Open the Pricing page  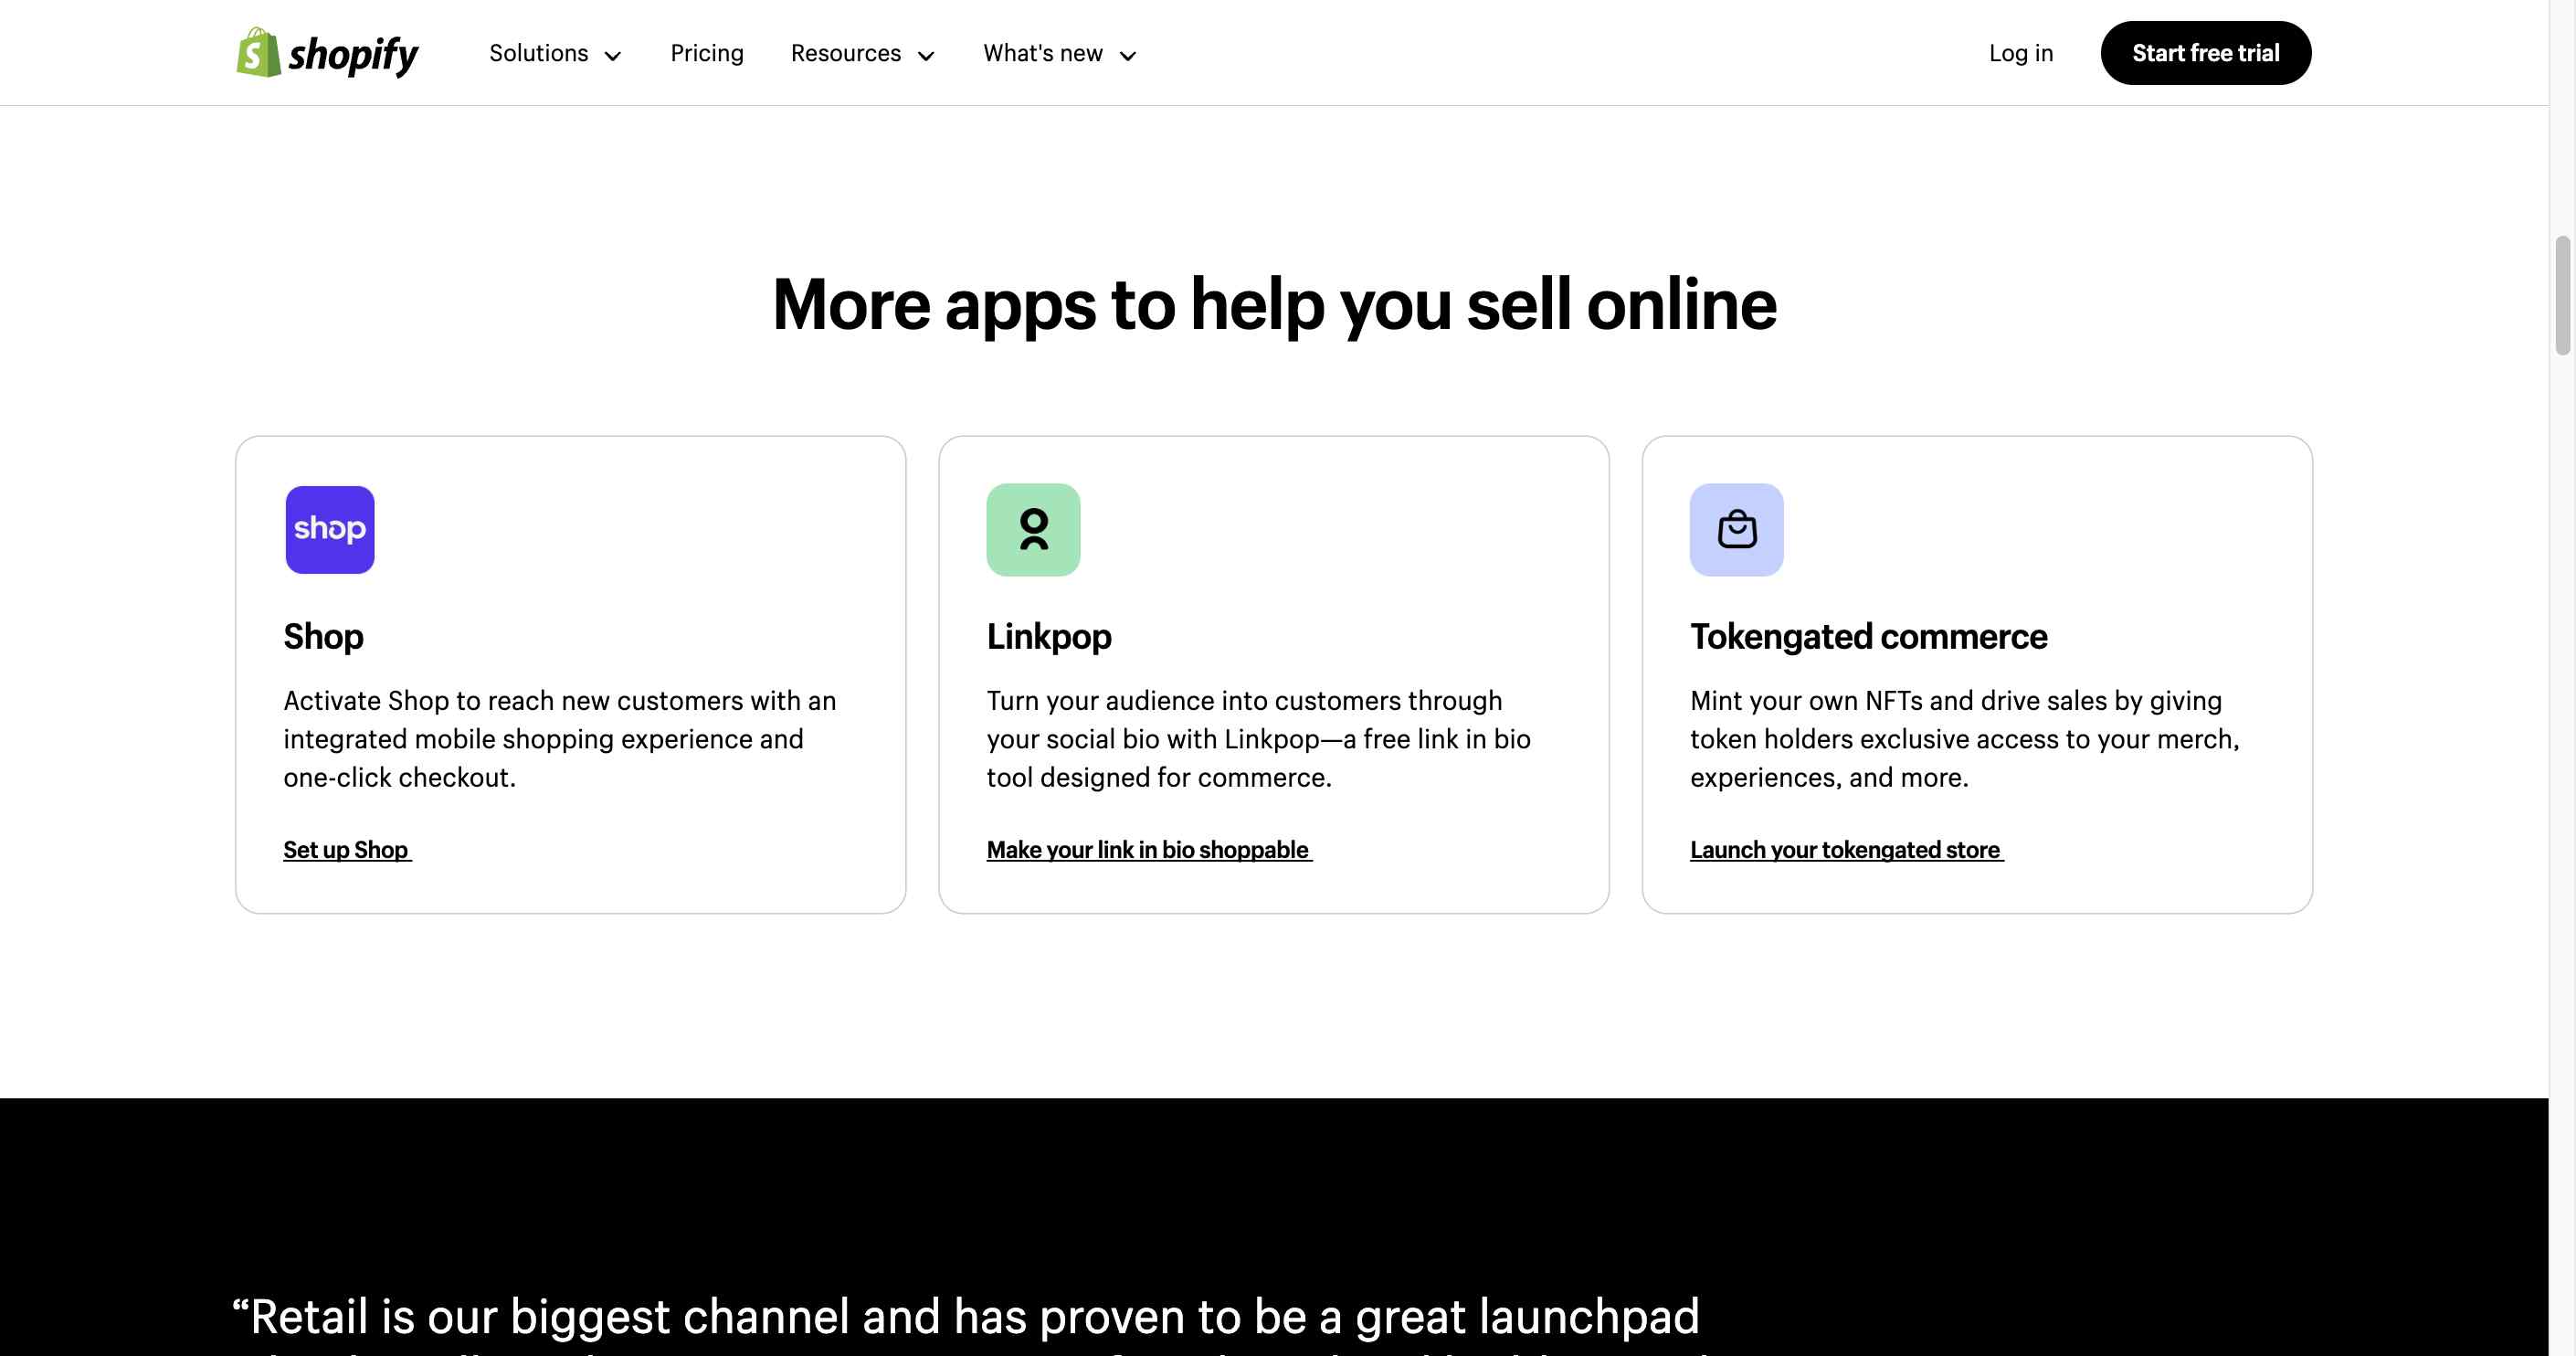pyautogui.click(x=707, y=53)
